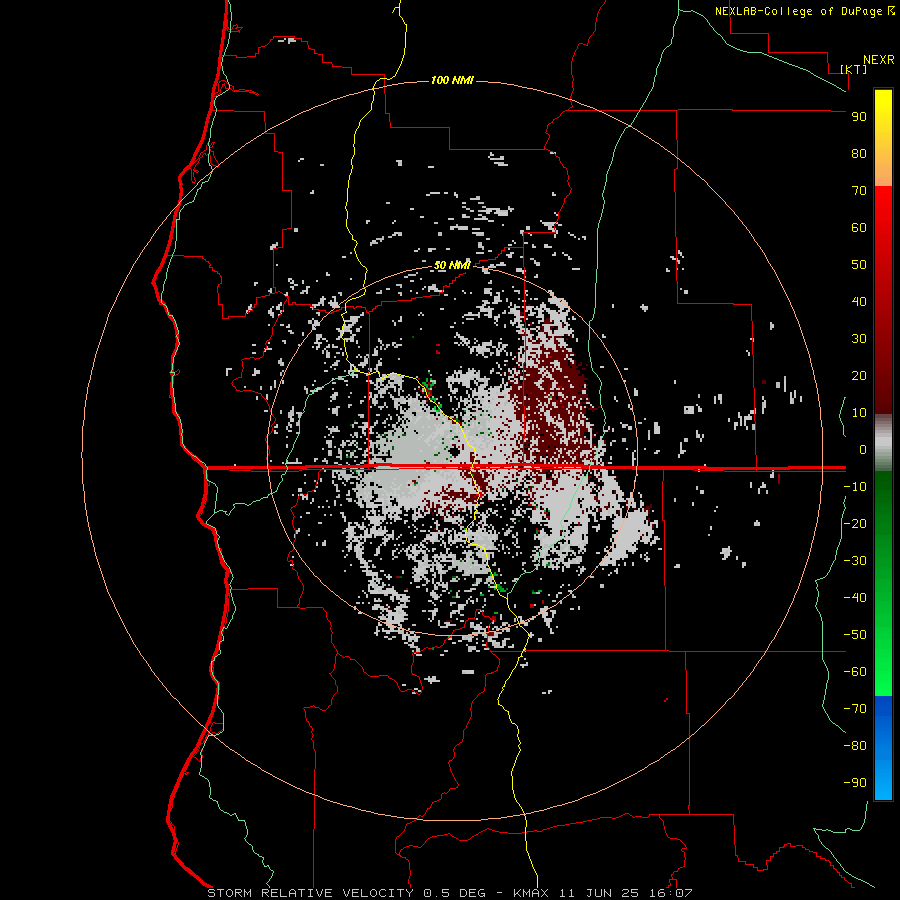Click the -60 value on the velocity scale
The width and height of the screenshot is (900, 900).
tap(855, 672)
